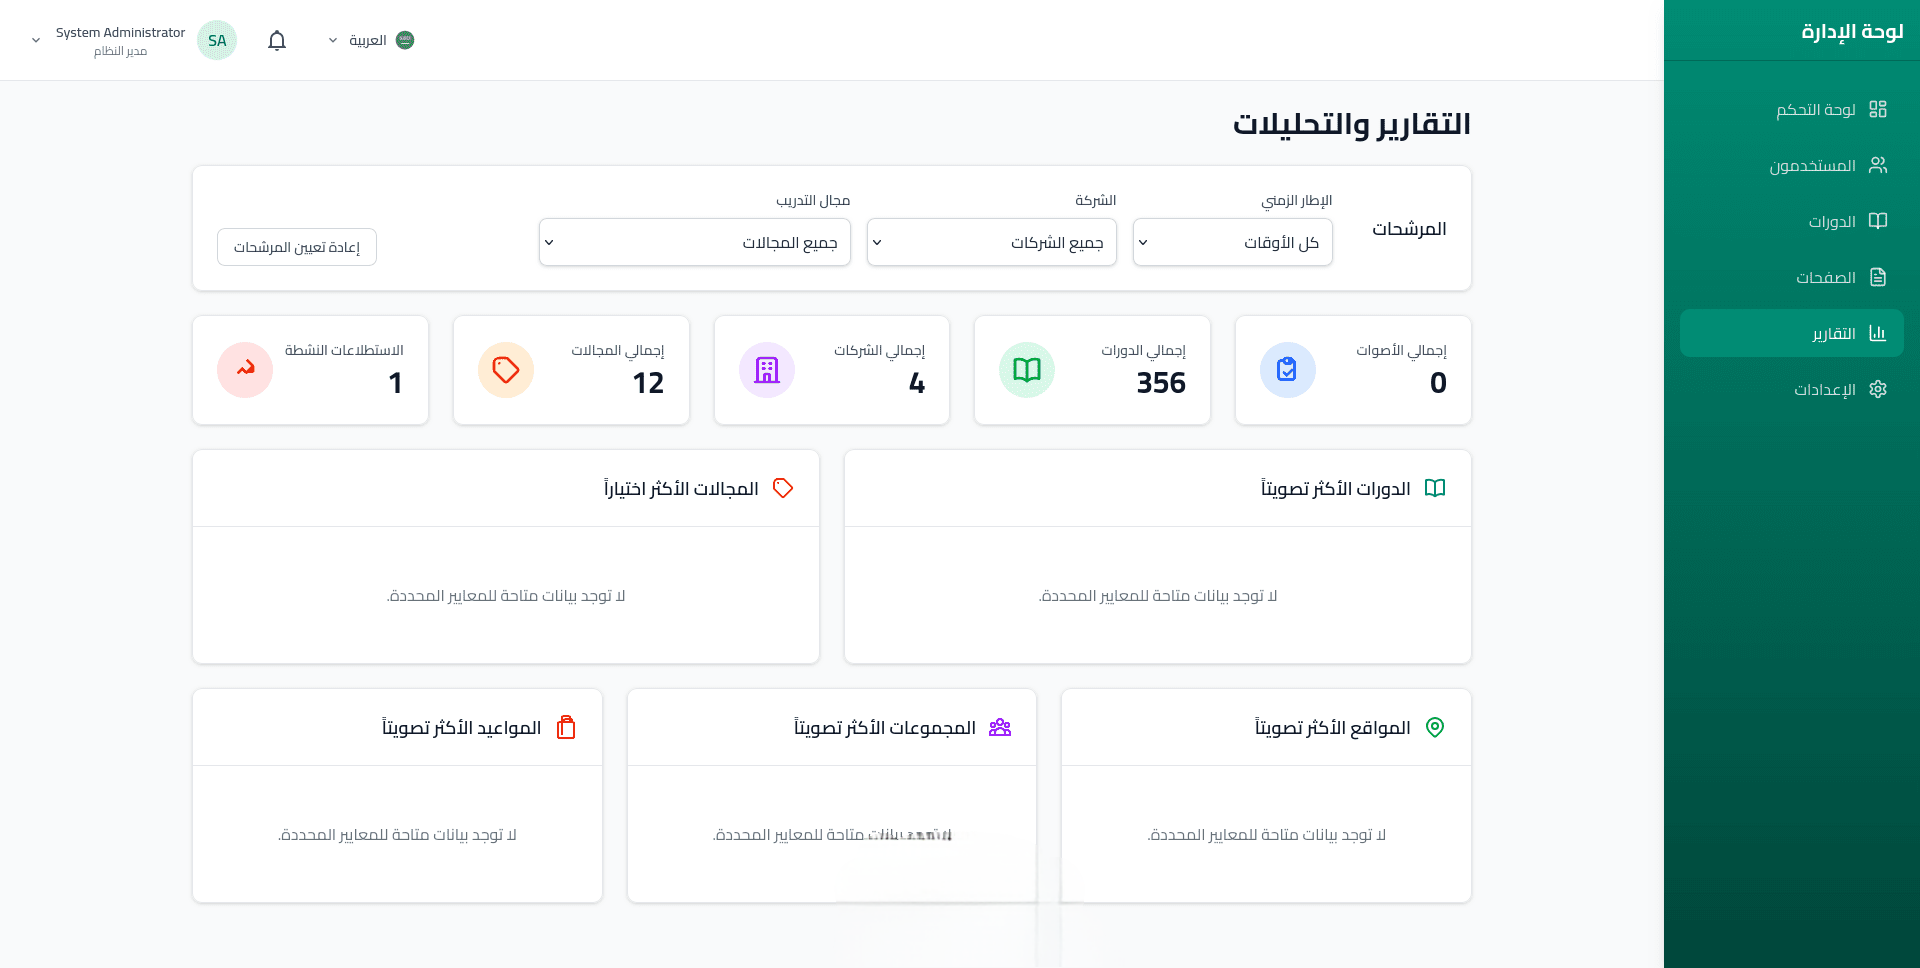Expand the العربية language selector

pos(370,40)
